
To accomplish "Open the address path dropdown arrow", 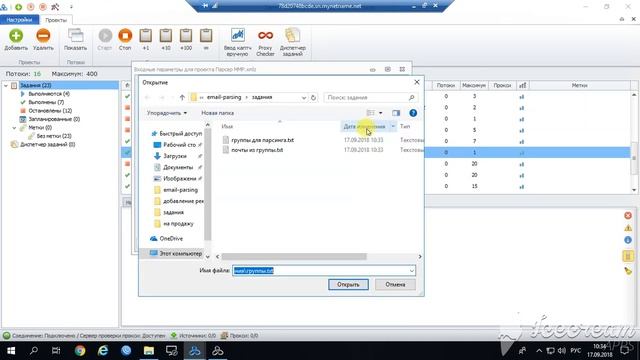I will point(304,98).
